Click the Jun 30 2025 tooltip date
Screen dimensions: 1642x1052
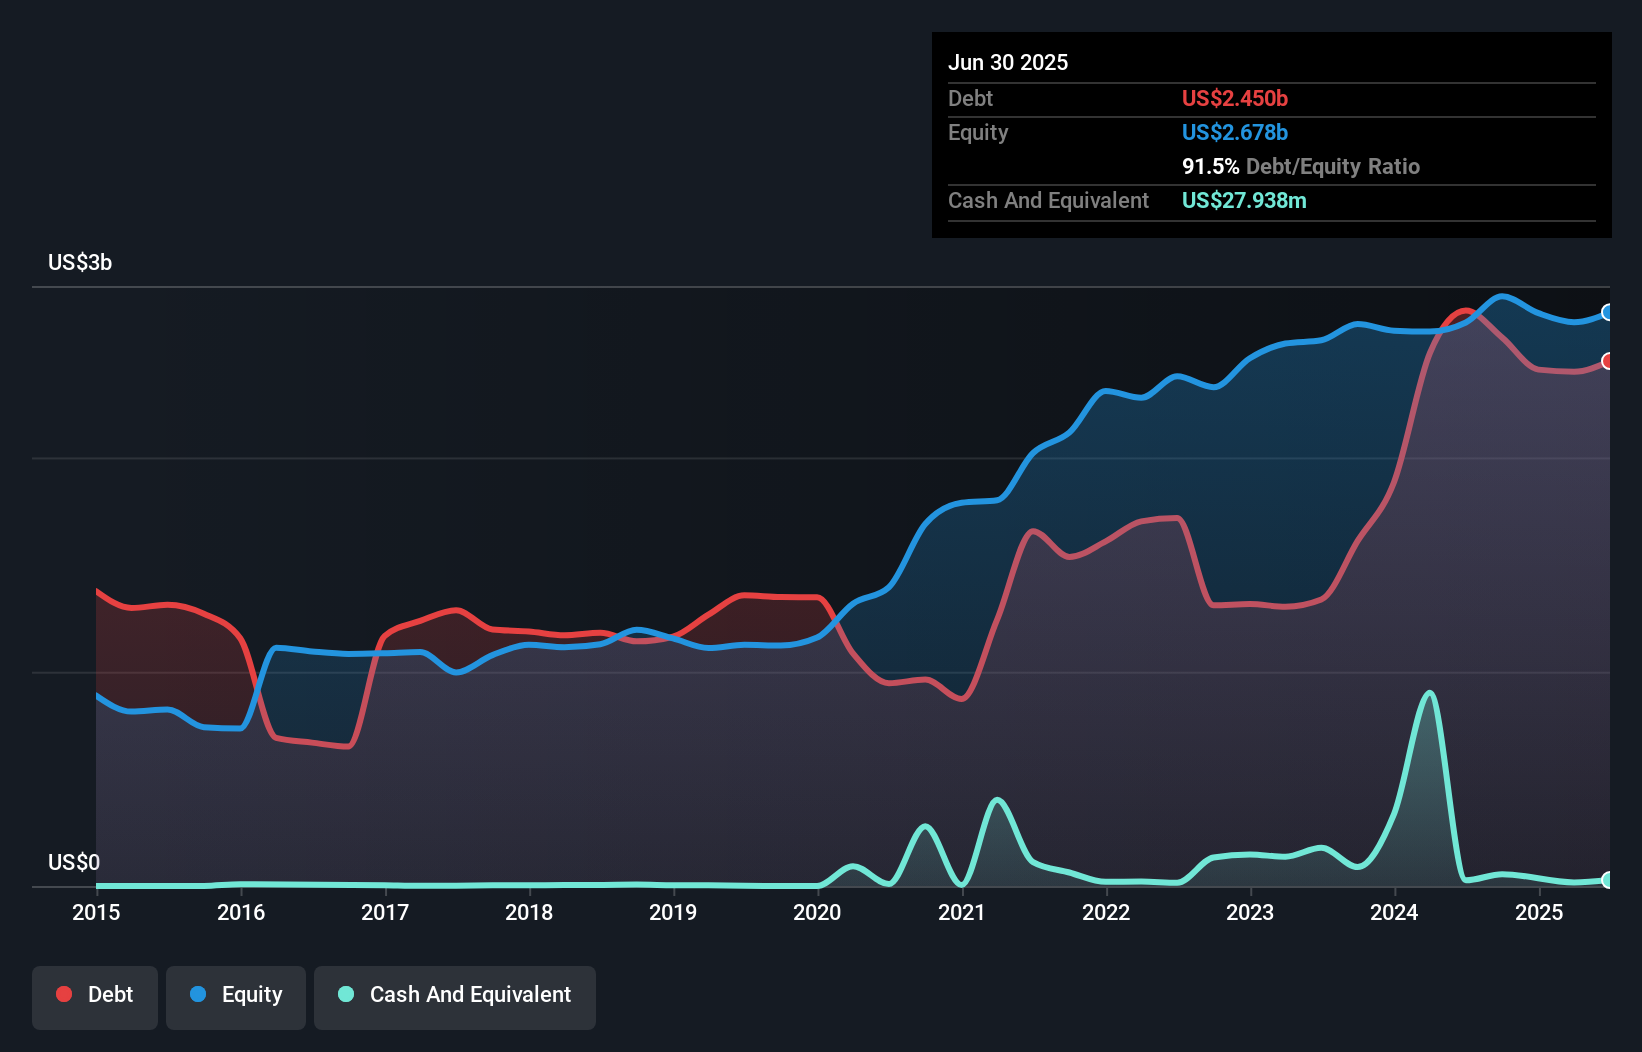1008,62
